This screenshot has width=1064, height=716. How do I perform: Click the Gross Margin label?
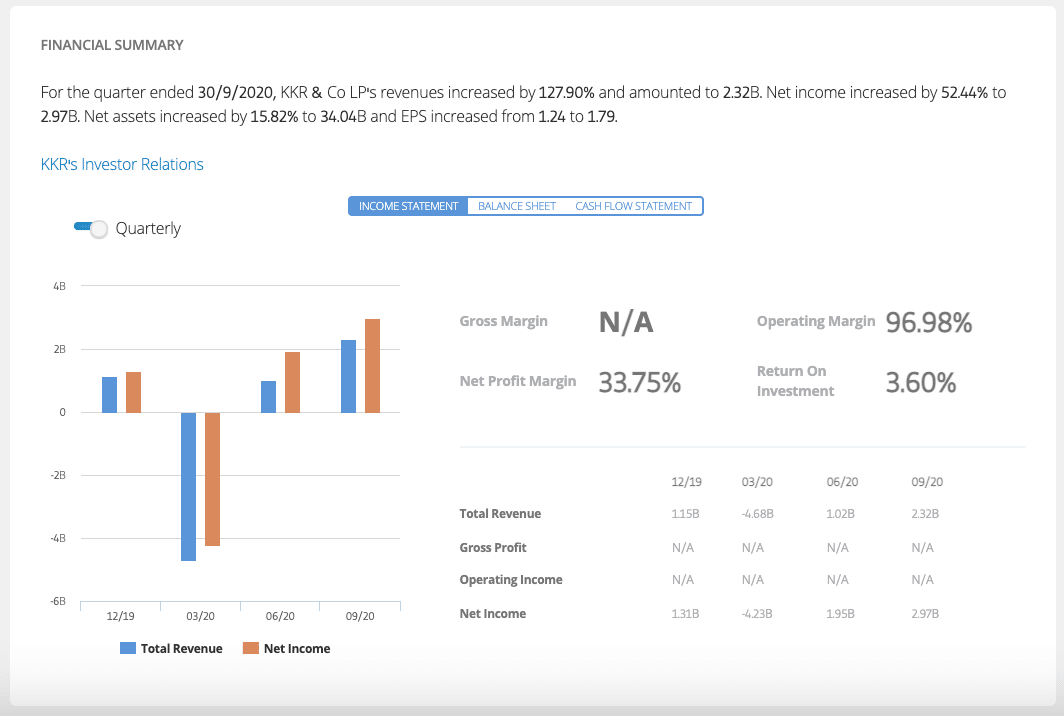(504, 321)
